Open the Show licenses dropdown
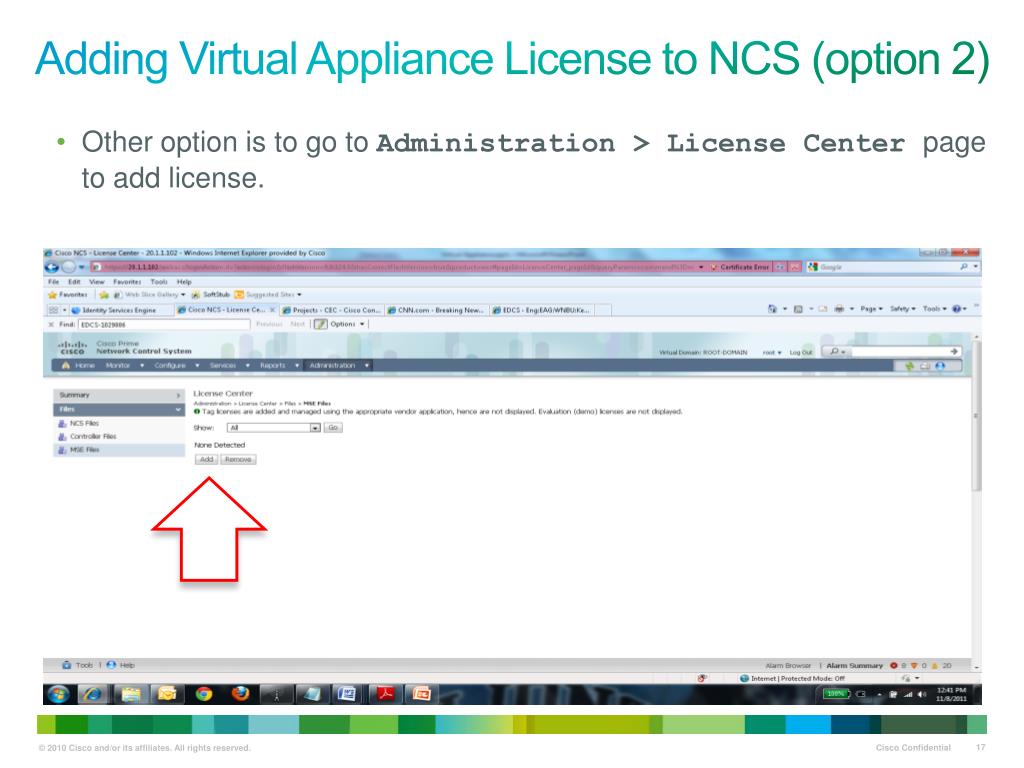1024x768 pixels. pyautogui.click(x=314, y=428)
